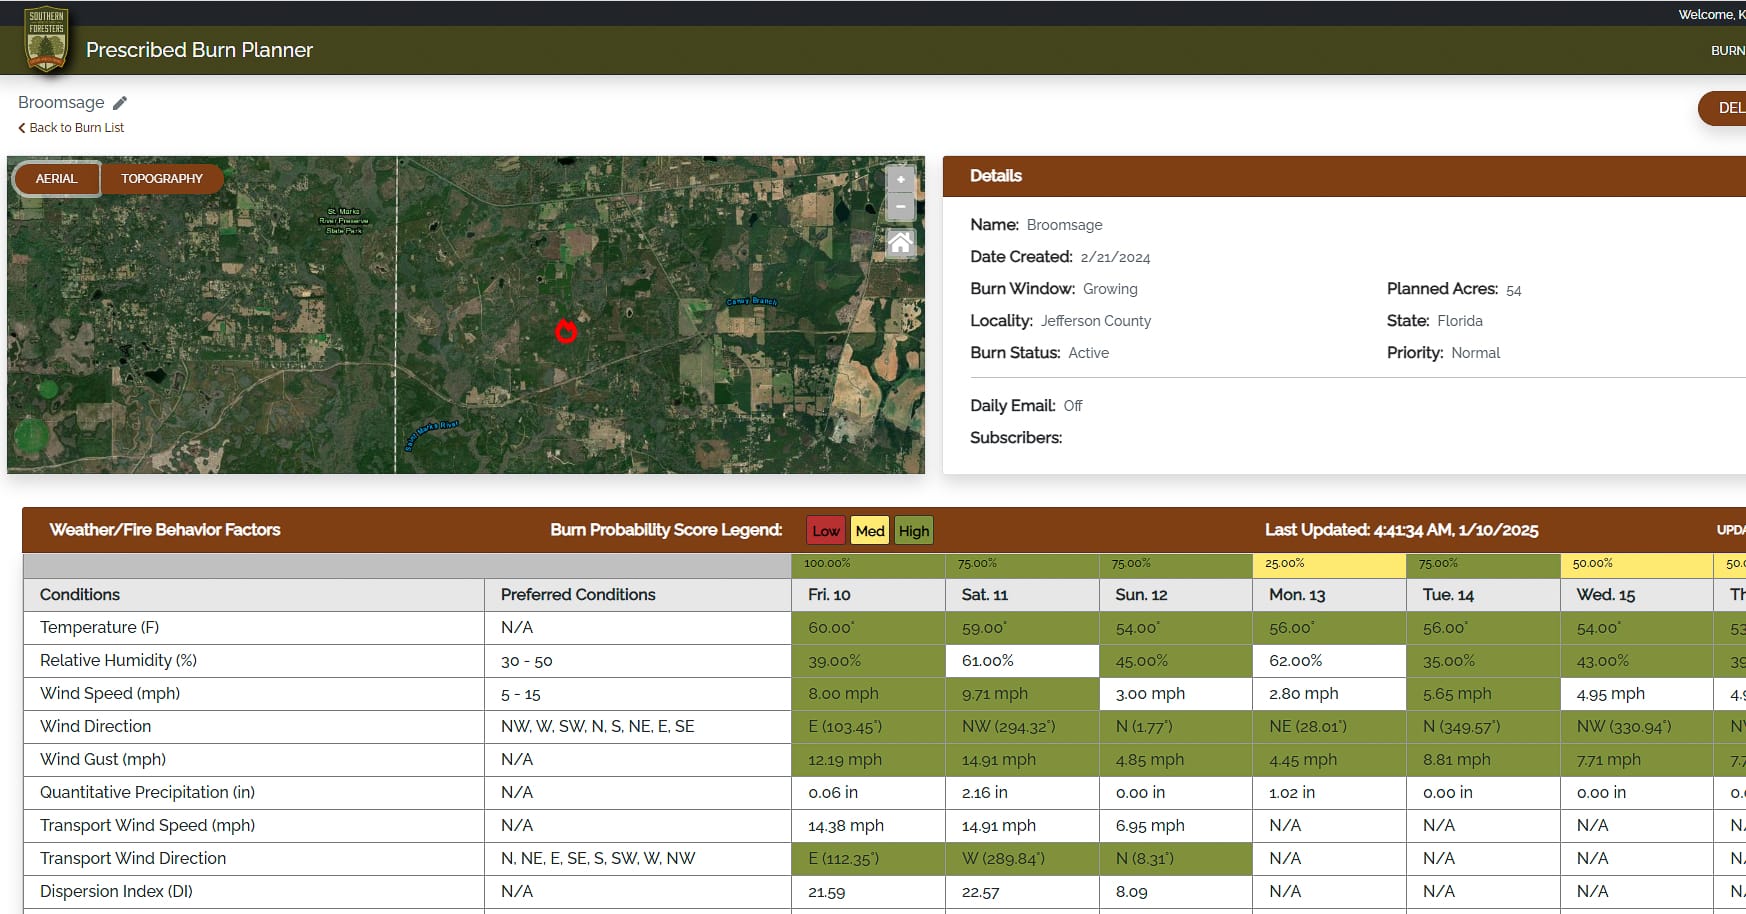Select the Mon. 13 column header
This screenshot has height=914, width=1746.
click(1329, 595)
